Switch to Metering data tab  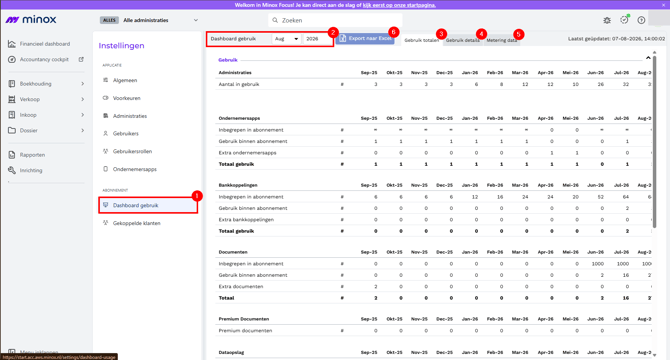[x=502, y=40]
